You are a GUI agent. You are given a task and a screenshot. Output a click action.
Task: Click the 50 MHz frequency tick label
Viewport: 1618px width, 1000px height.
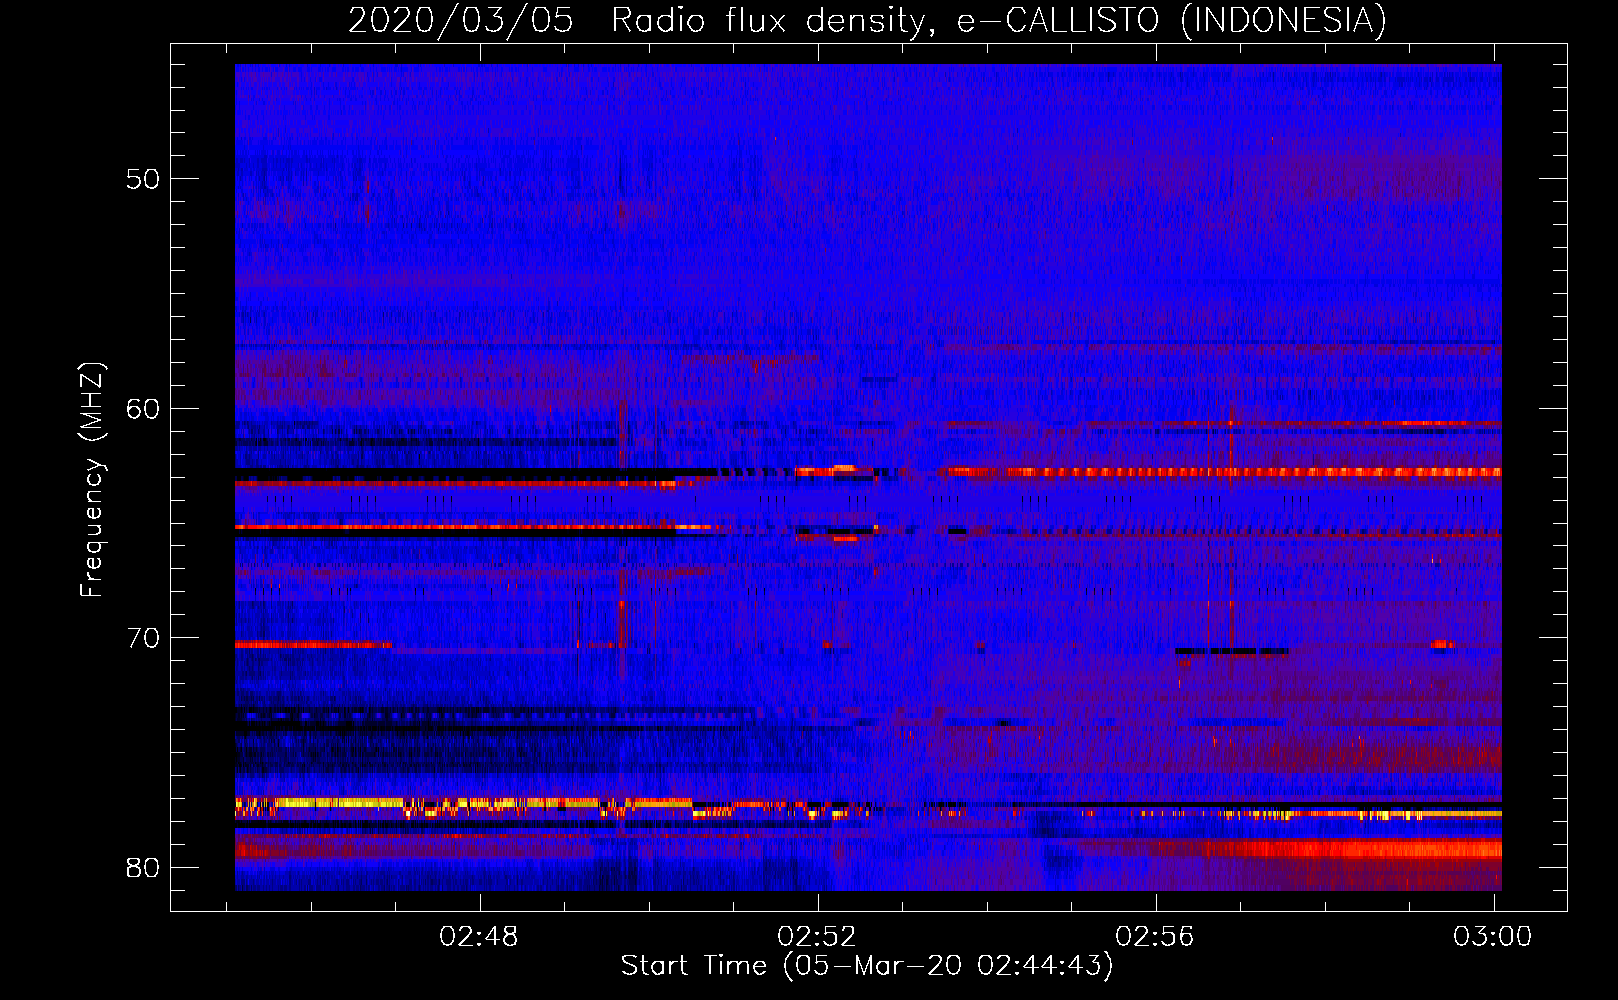point(143,179)
